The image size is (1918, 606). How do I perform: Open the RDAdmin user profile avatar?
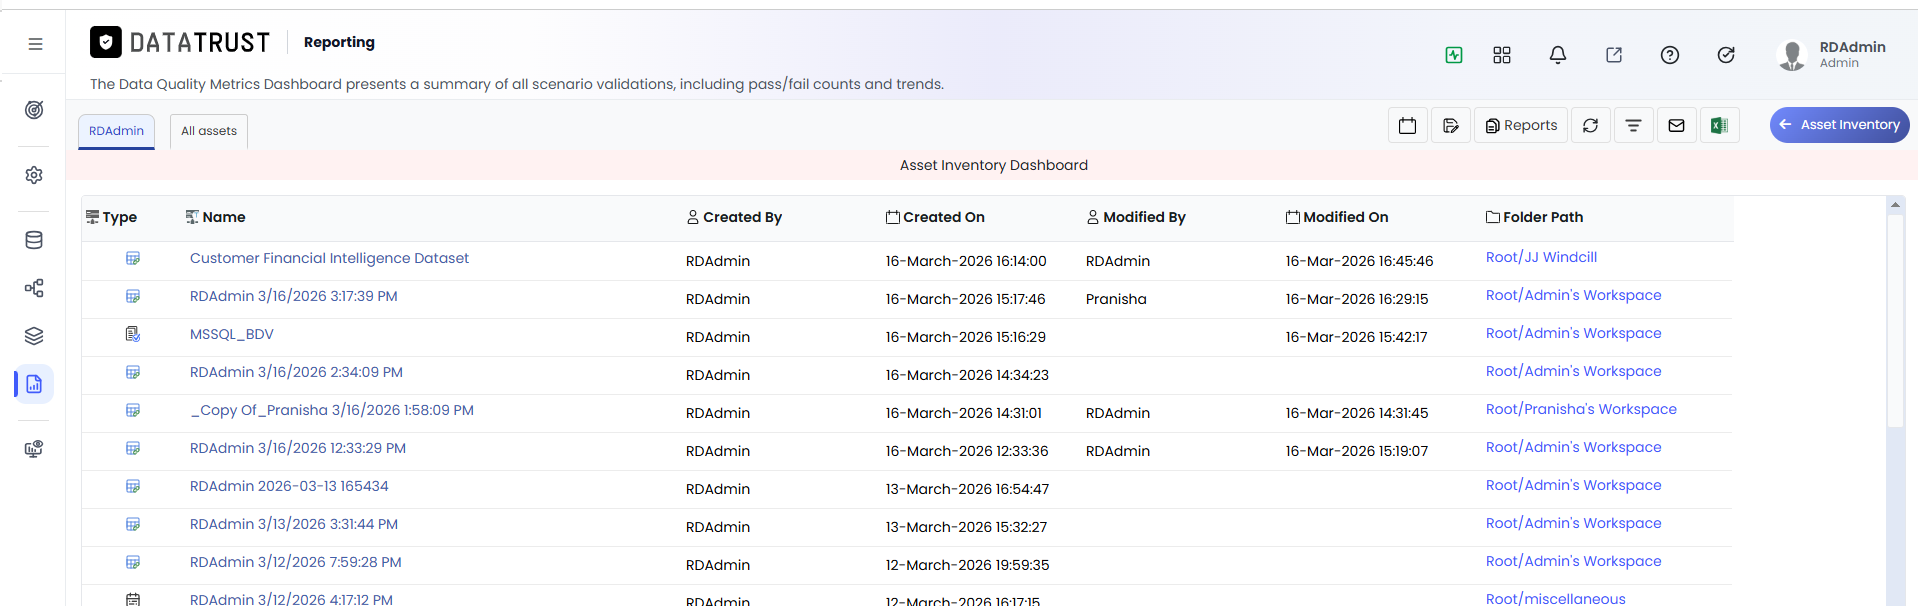click(x=1792, y=55)
